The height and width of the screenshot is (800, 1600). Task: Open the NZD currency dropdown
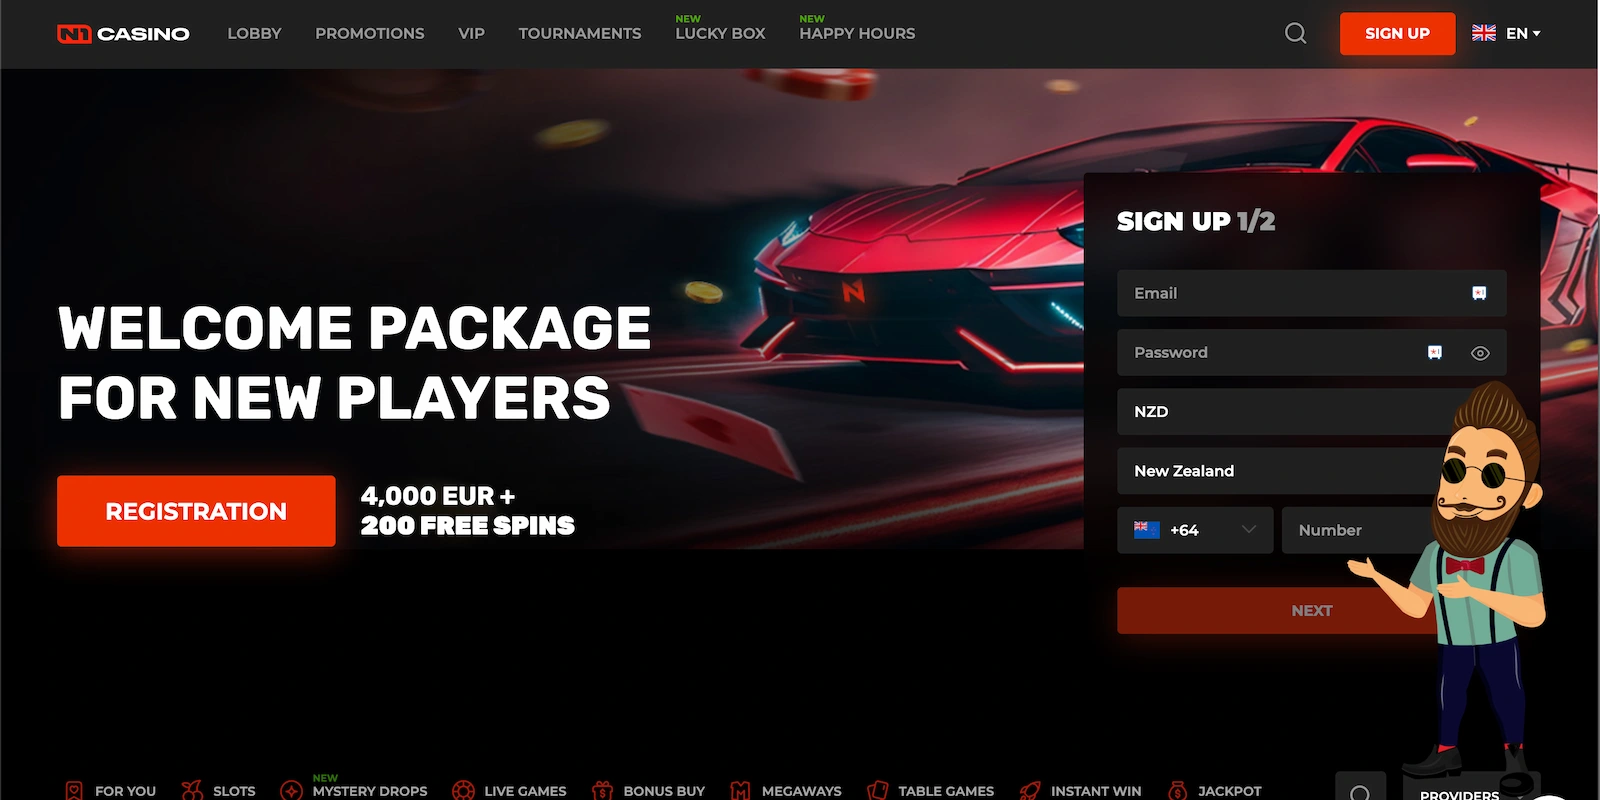tap(1311, 411)
